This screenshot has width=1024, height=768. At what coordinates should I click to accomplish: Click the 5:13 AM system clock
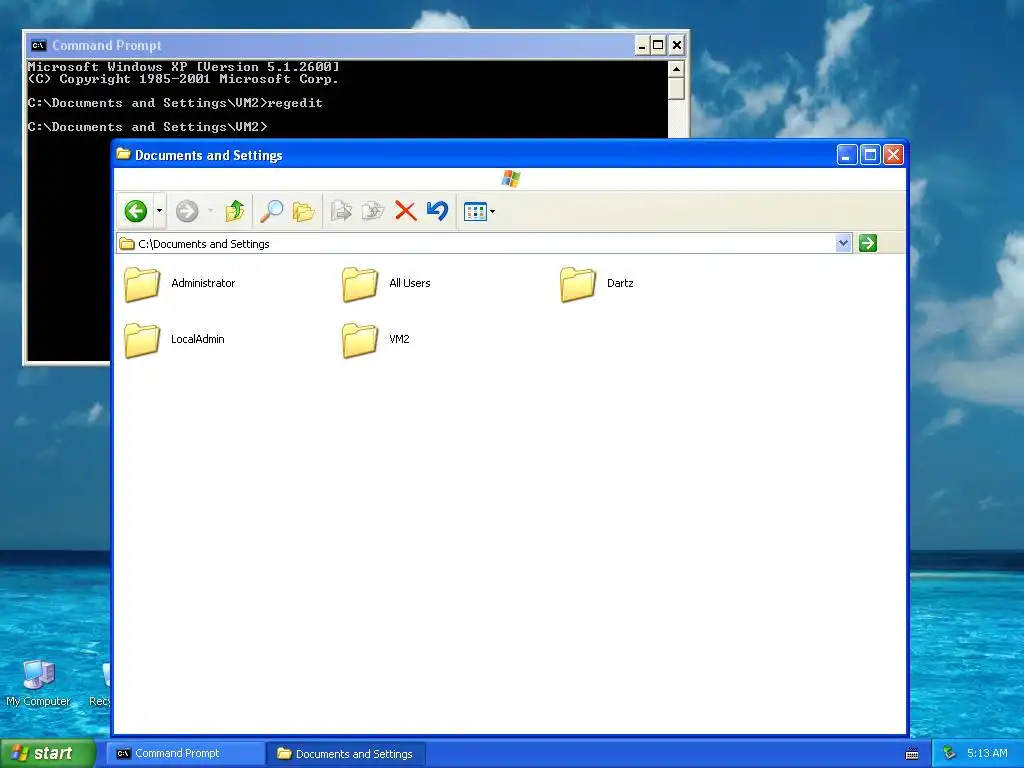click(x=987, y=753)
